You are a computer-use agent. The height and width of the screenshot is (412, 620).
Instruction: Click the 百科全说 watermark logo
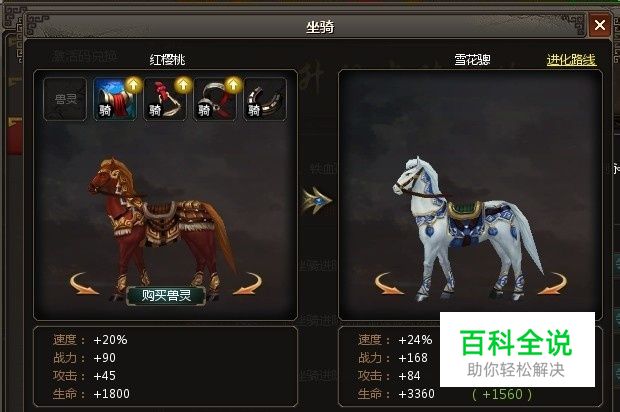(x=517, y=350)
